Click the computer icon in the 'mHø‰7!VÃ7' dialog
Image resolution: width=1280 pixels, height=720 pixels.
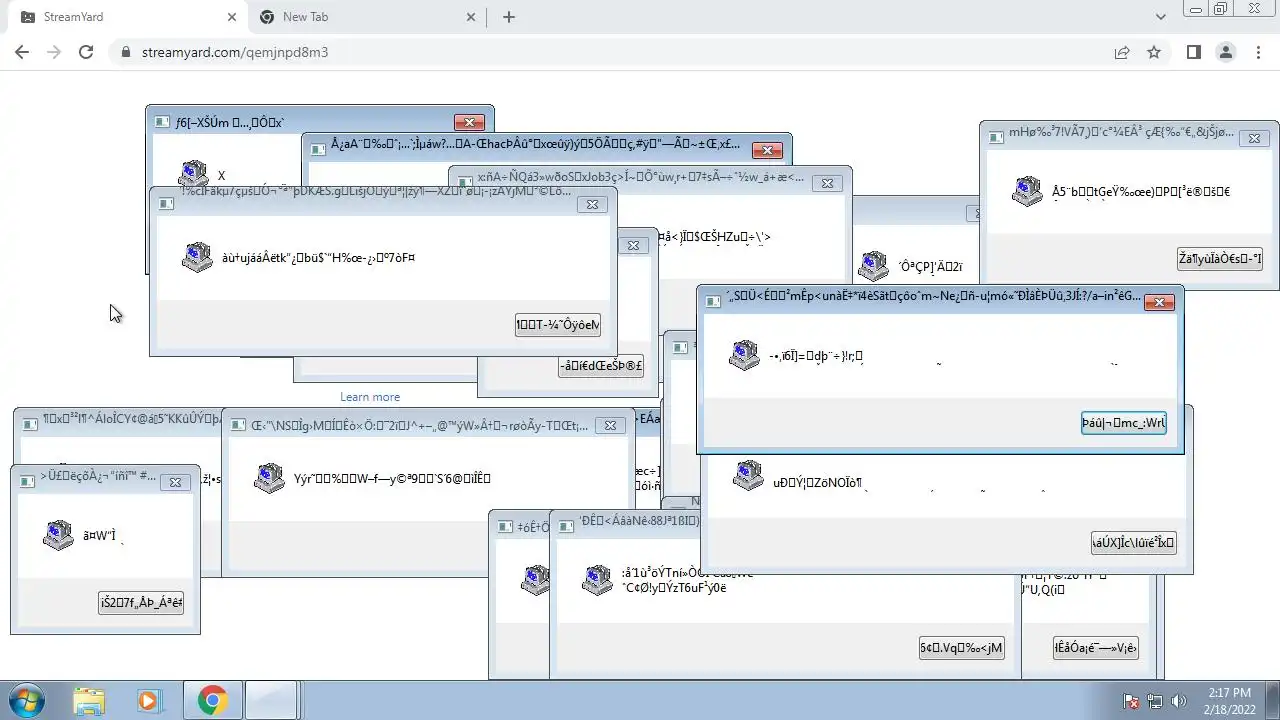(1027, 191)
